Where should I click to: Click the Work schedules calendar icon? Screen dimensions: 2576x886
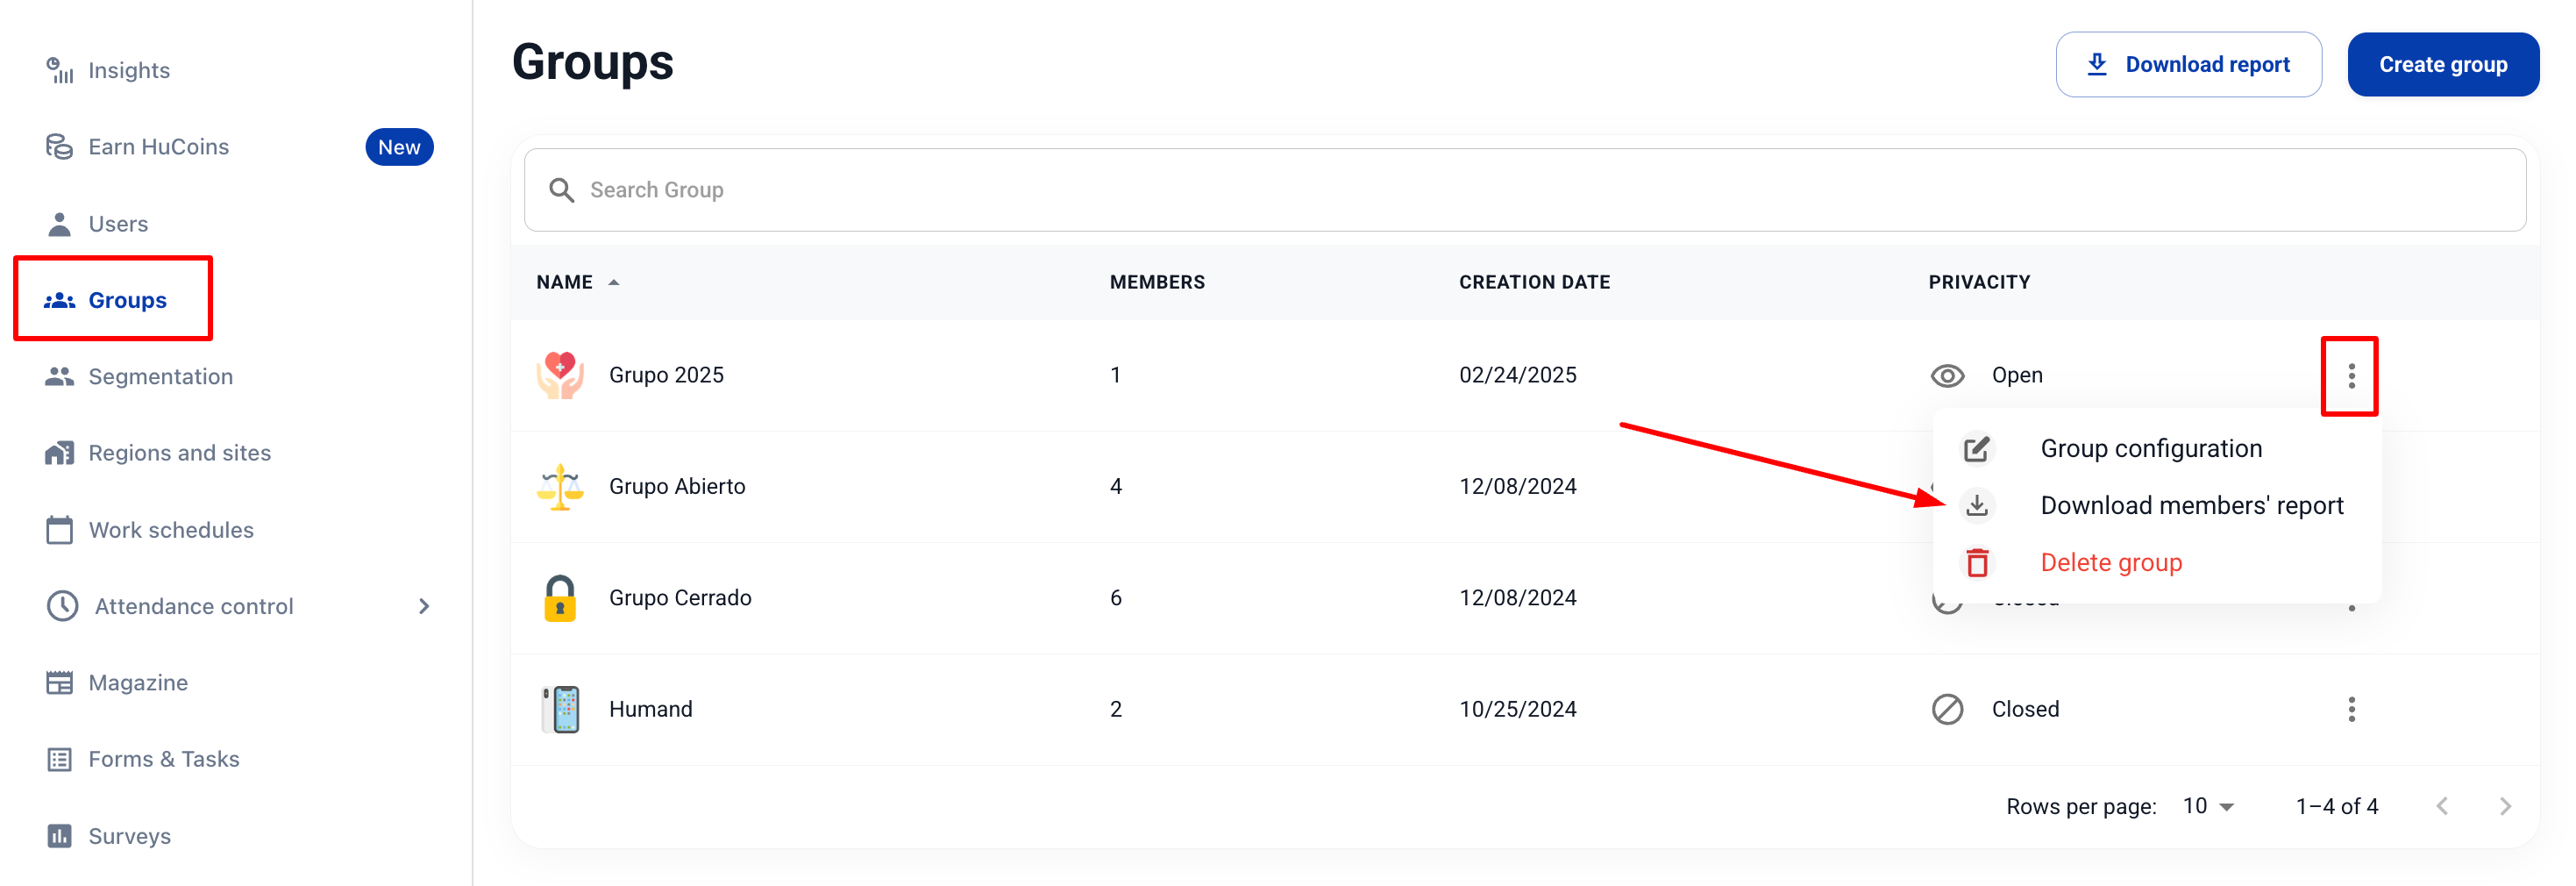59,530
